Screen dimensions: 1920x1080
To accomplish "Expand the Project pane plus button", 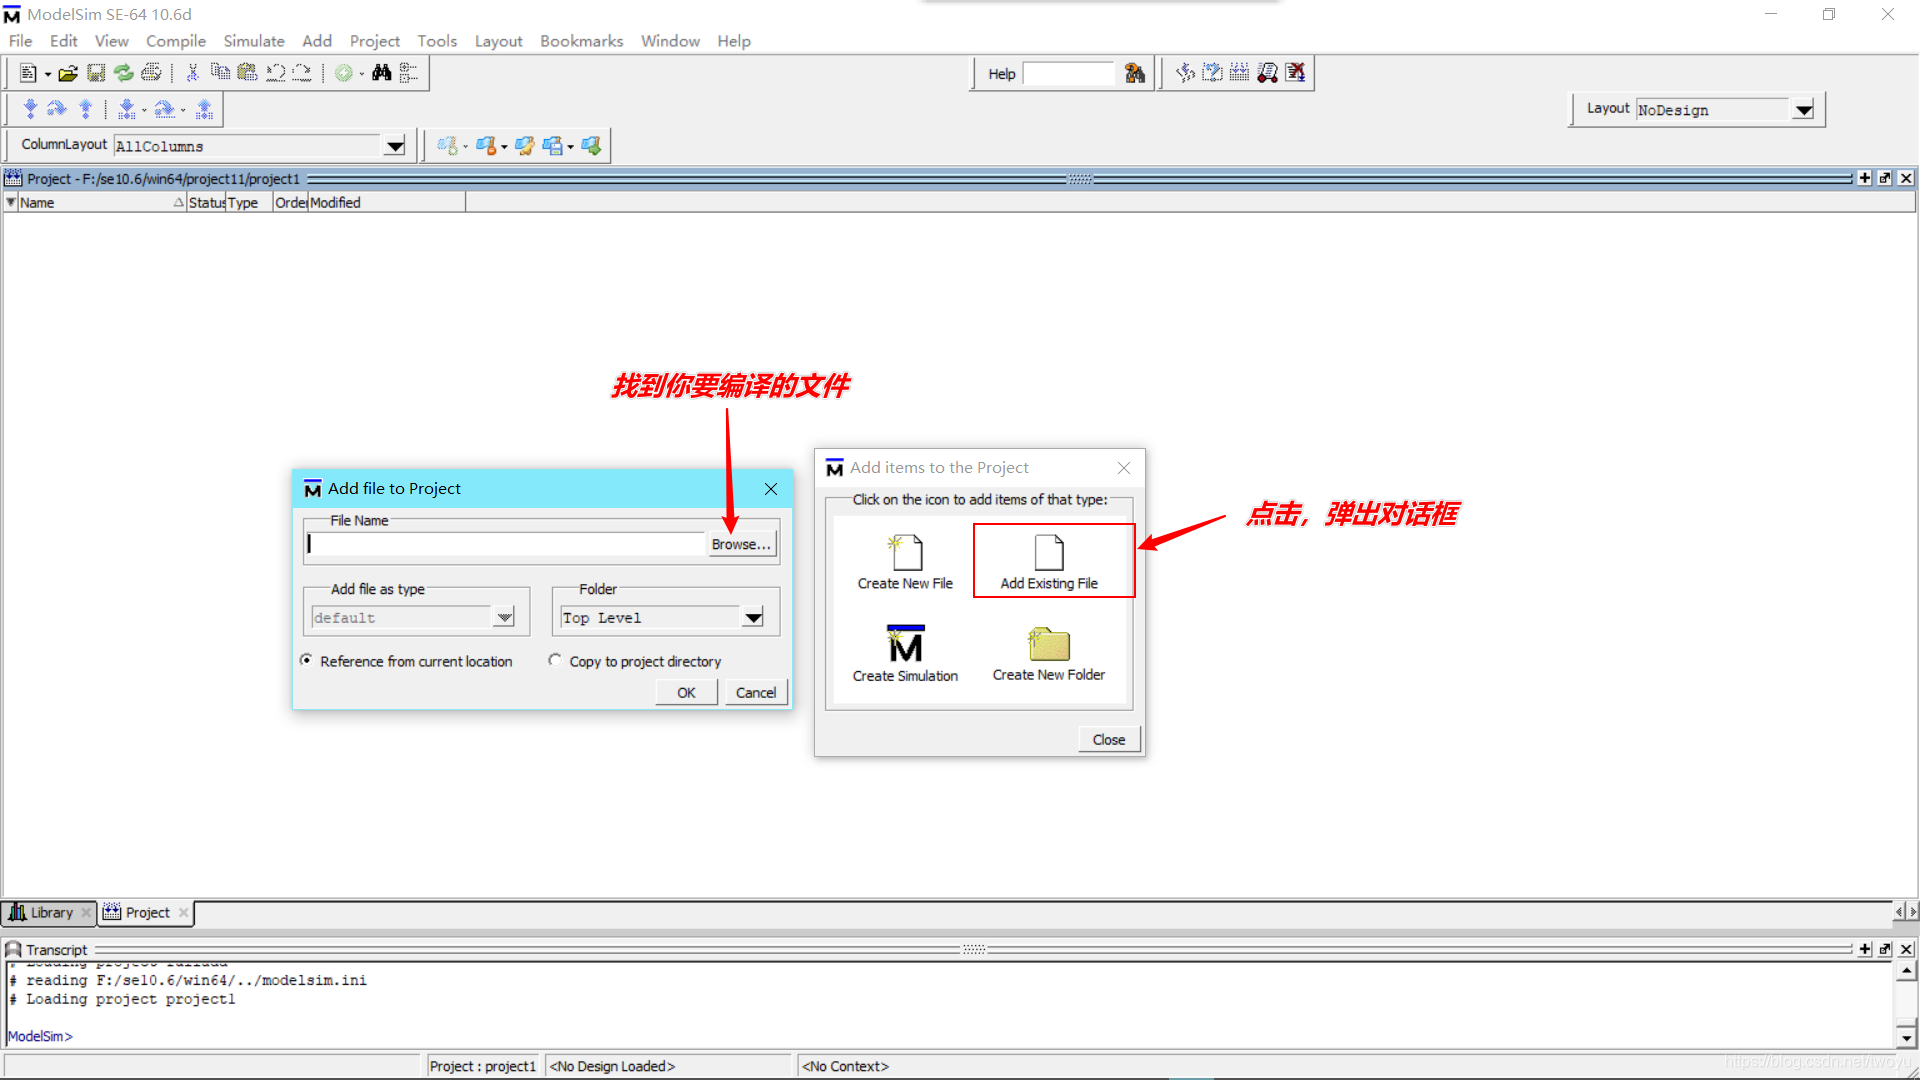I will pyautogui.click(x=1864, y=178).
